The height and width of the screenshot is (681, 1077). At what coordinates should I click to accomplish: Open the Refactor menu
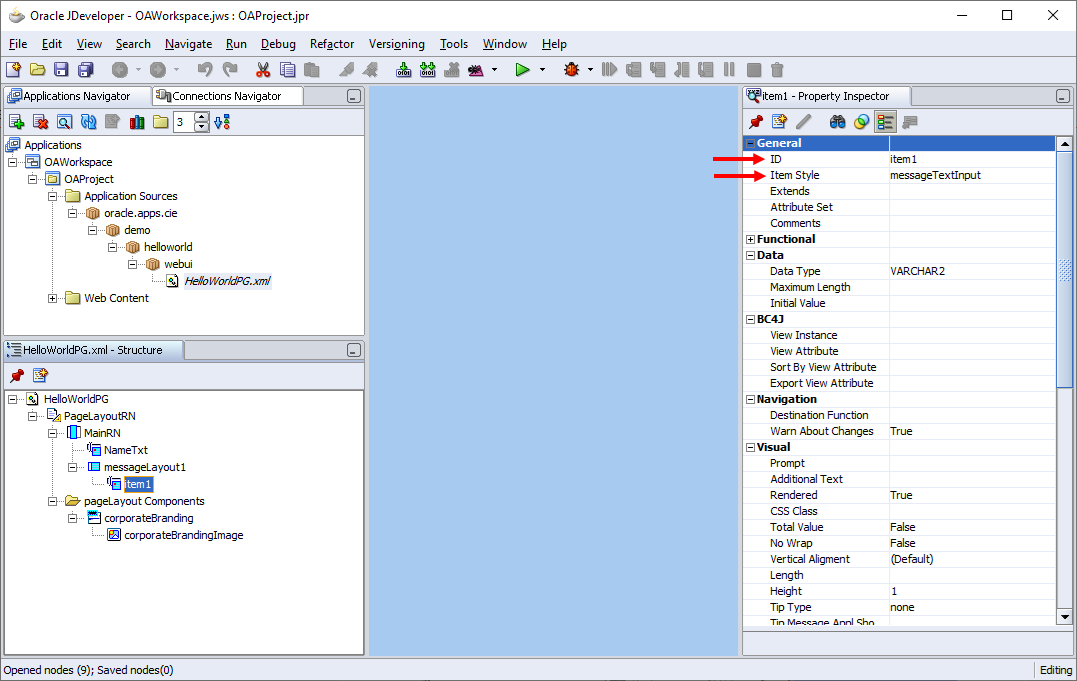tap(332, 44)
